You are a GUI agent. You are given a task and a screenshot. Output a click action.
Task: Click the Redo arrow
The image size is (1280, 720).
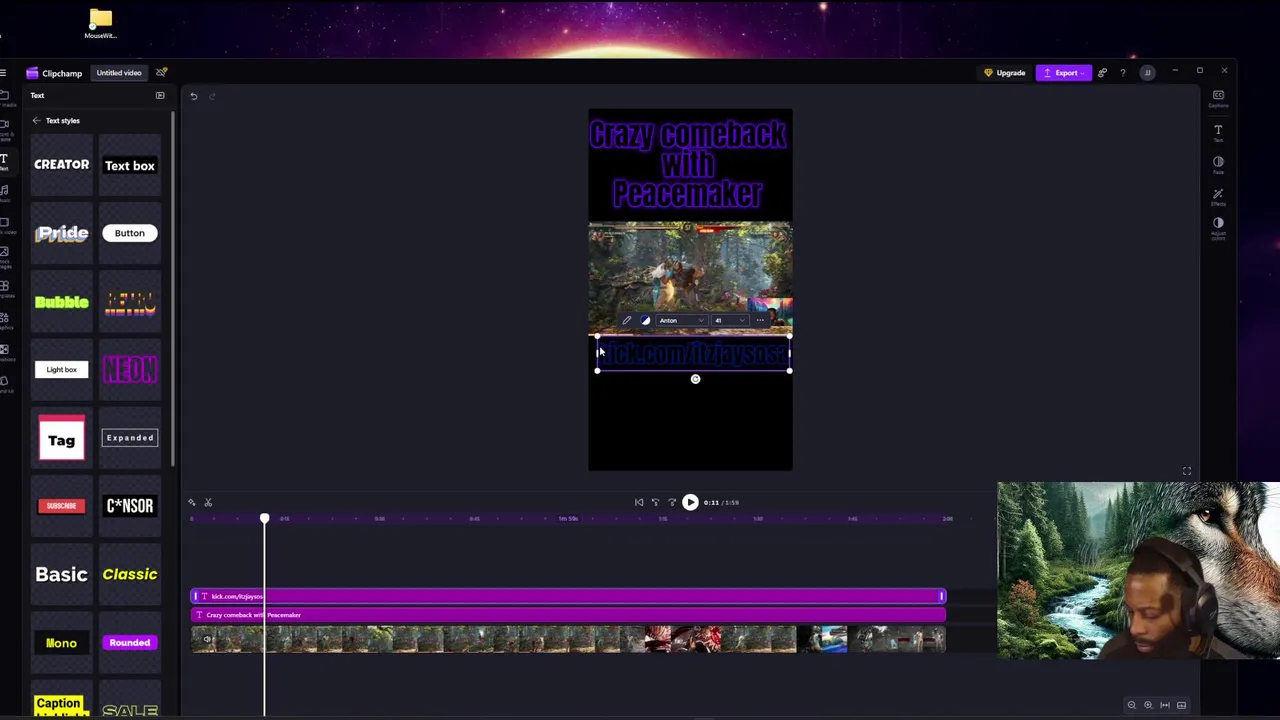click(x=212, y=96)
